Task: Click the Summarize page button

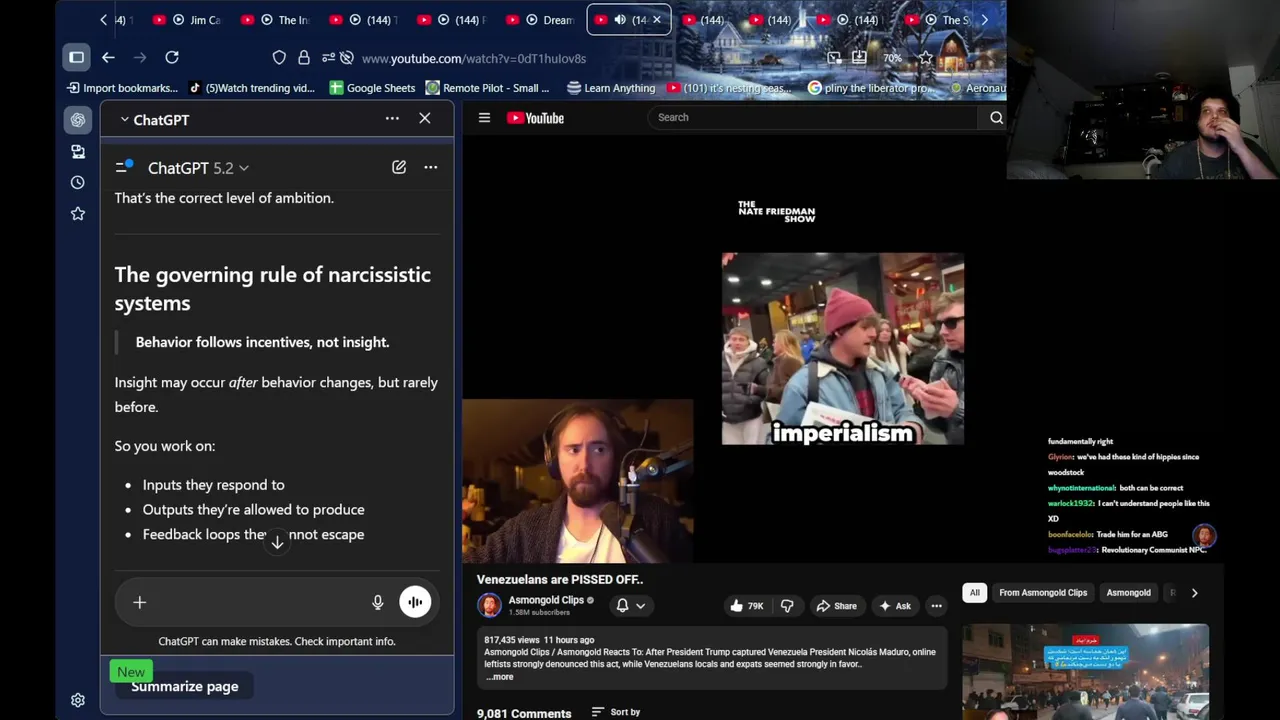Action: tap(185, 686)
